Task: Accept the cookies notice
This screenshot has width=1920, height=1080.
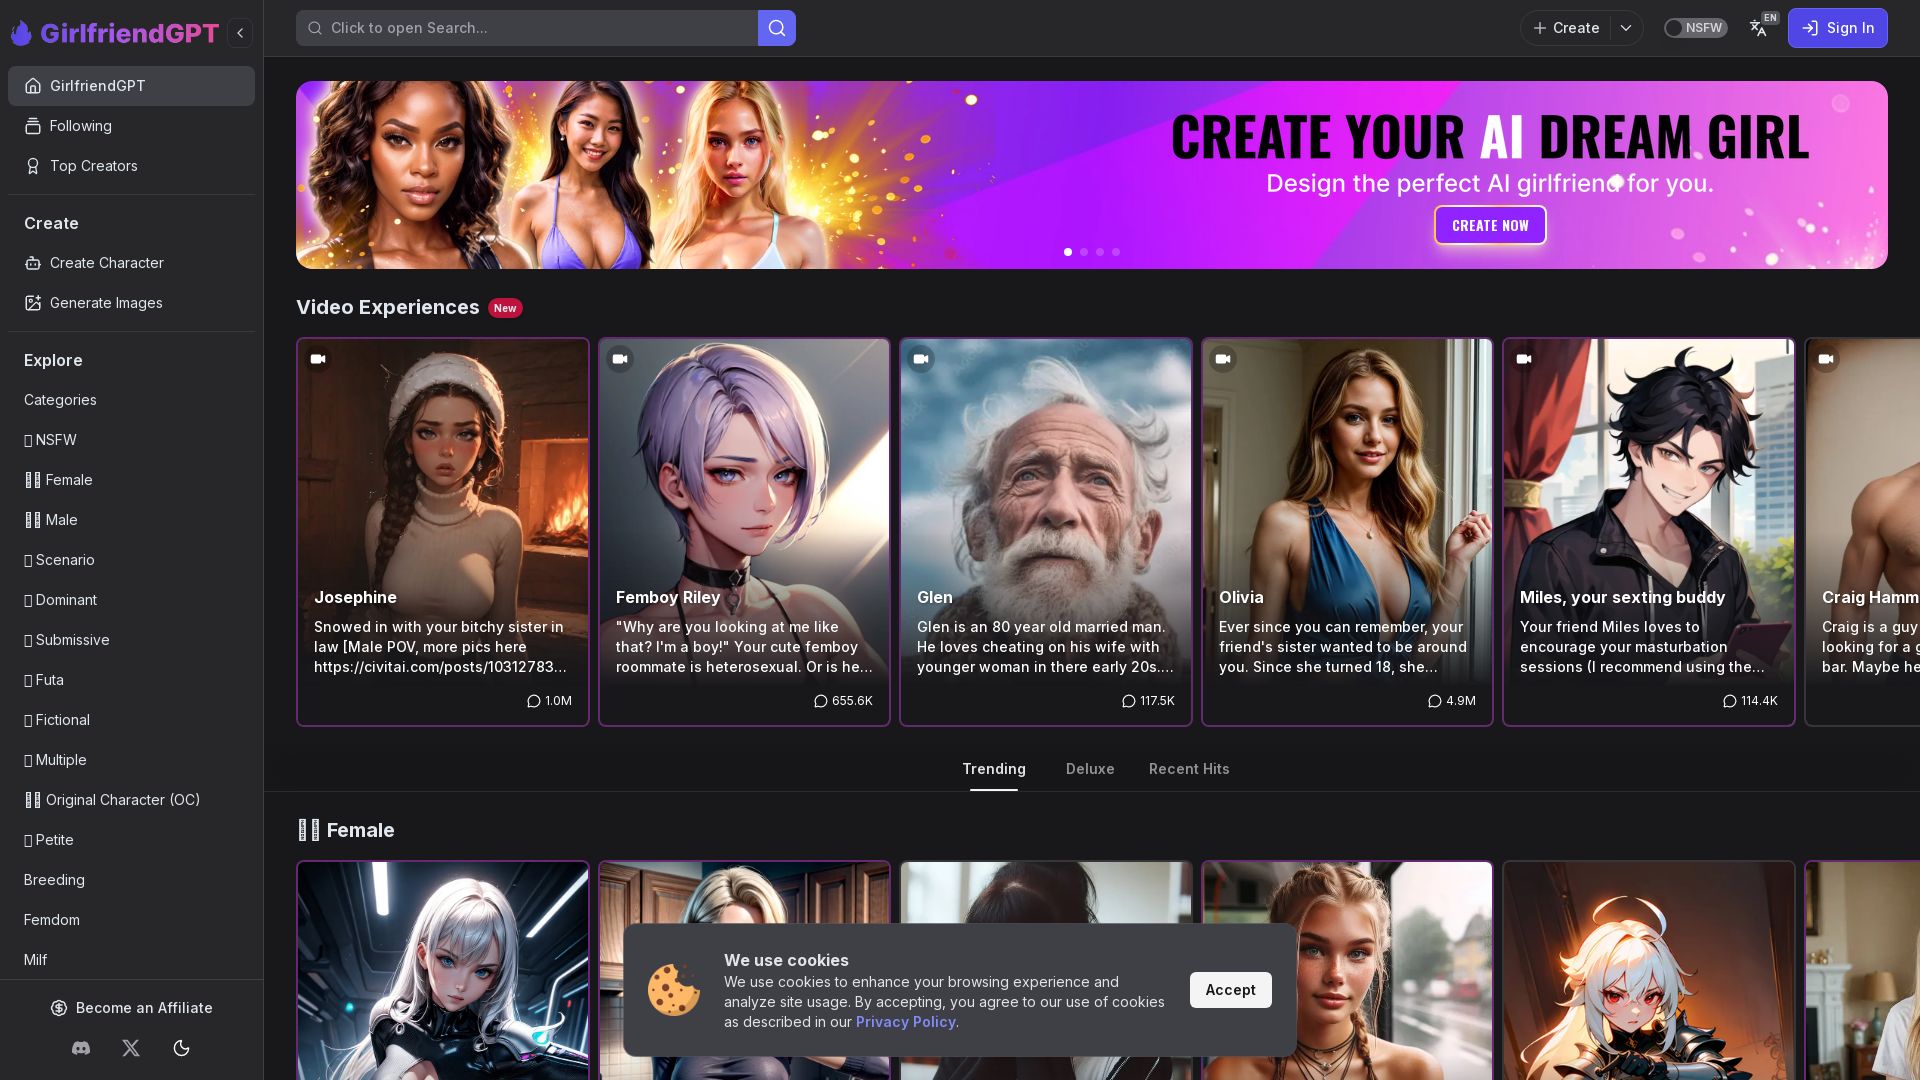Action: click(x=1230, y=990)
